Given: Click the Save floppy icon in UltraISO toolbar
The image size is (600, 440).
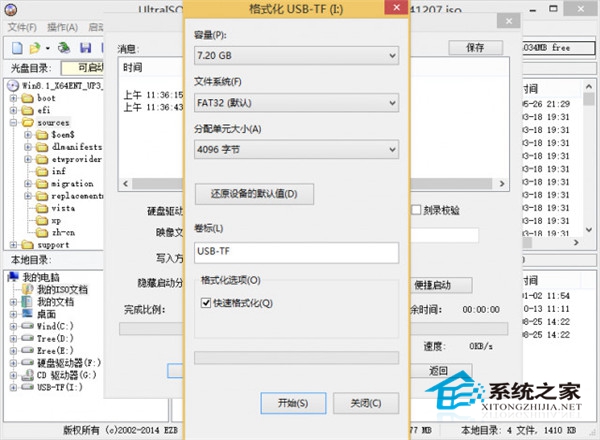Looking at the screenshot, I should pyautogui.click(x=85, y=48).
